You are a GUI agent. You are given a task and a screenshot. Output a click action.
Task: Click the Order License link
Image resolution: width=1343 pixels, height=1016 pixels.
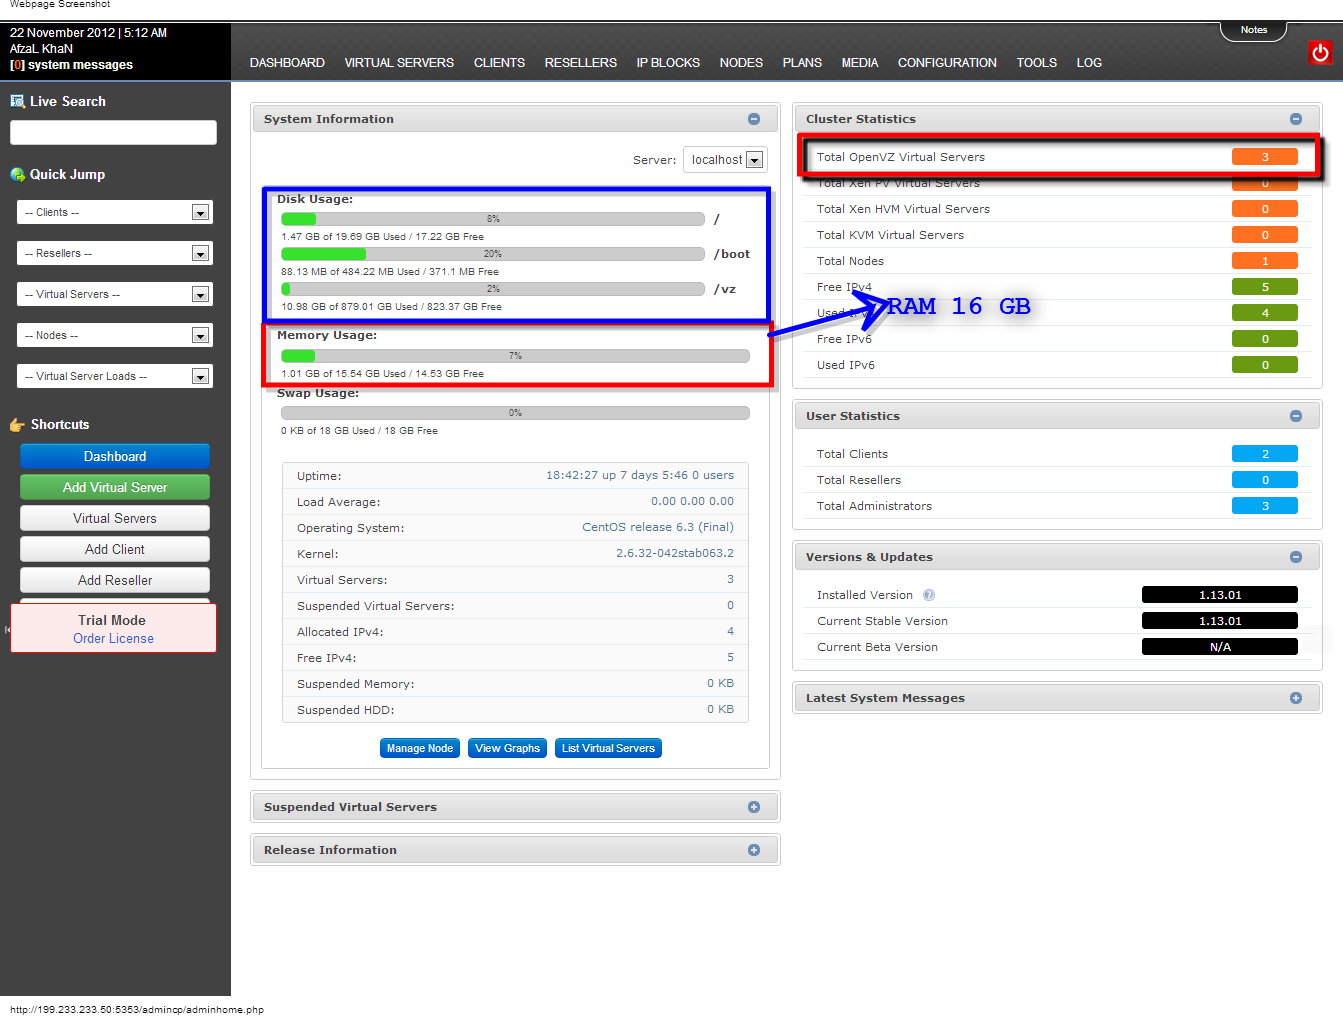click(113, 639)
